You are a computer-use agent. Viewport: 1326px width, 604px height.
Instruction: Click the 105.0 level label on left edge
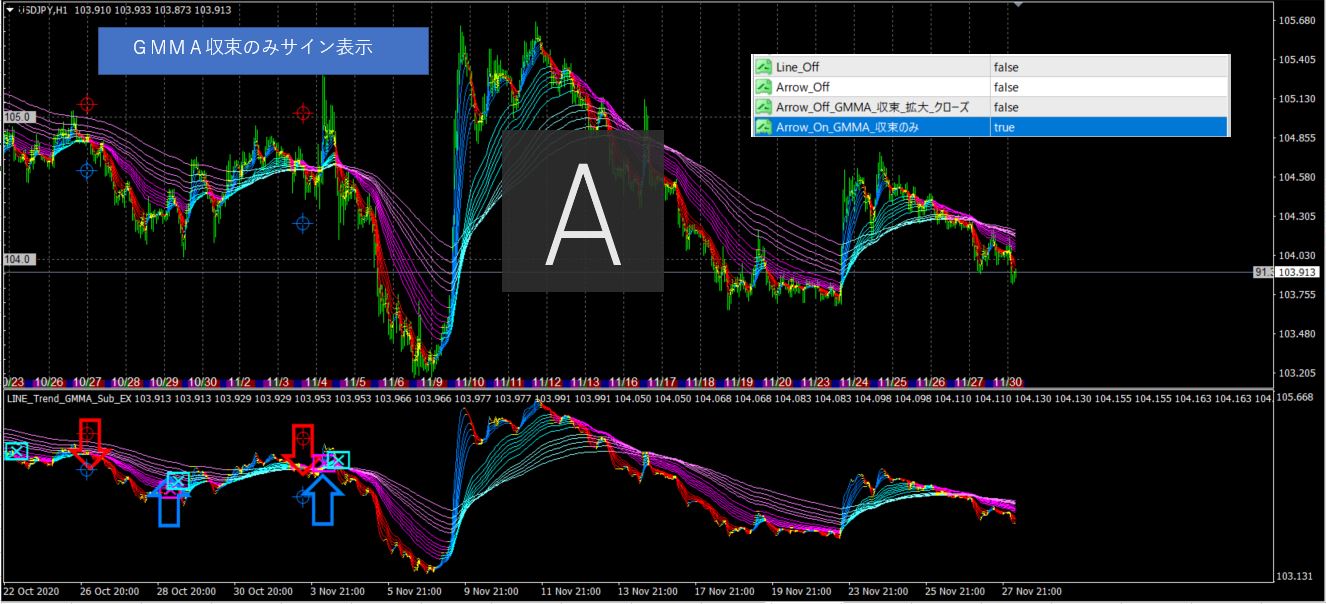point(19,117)
